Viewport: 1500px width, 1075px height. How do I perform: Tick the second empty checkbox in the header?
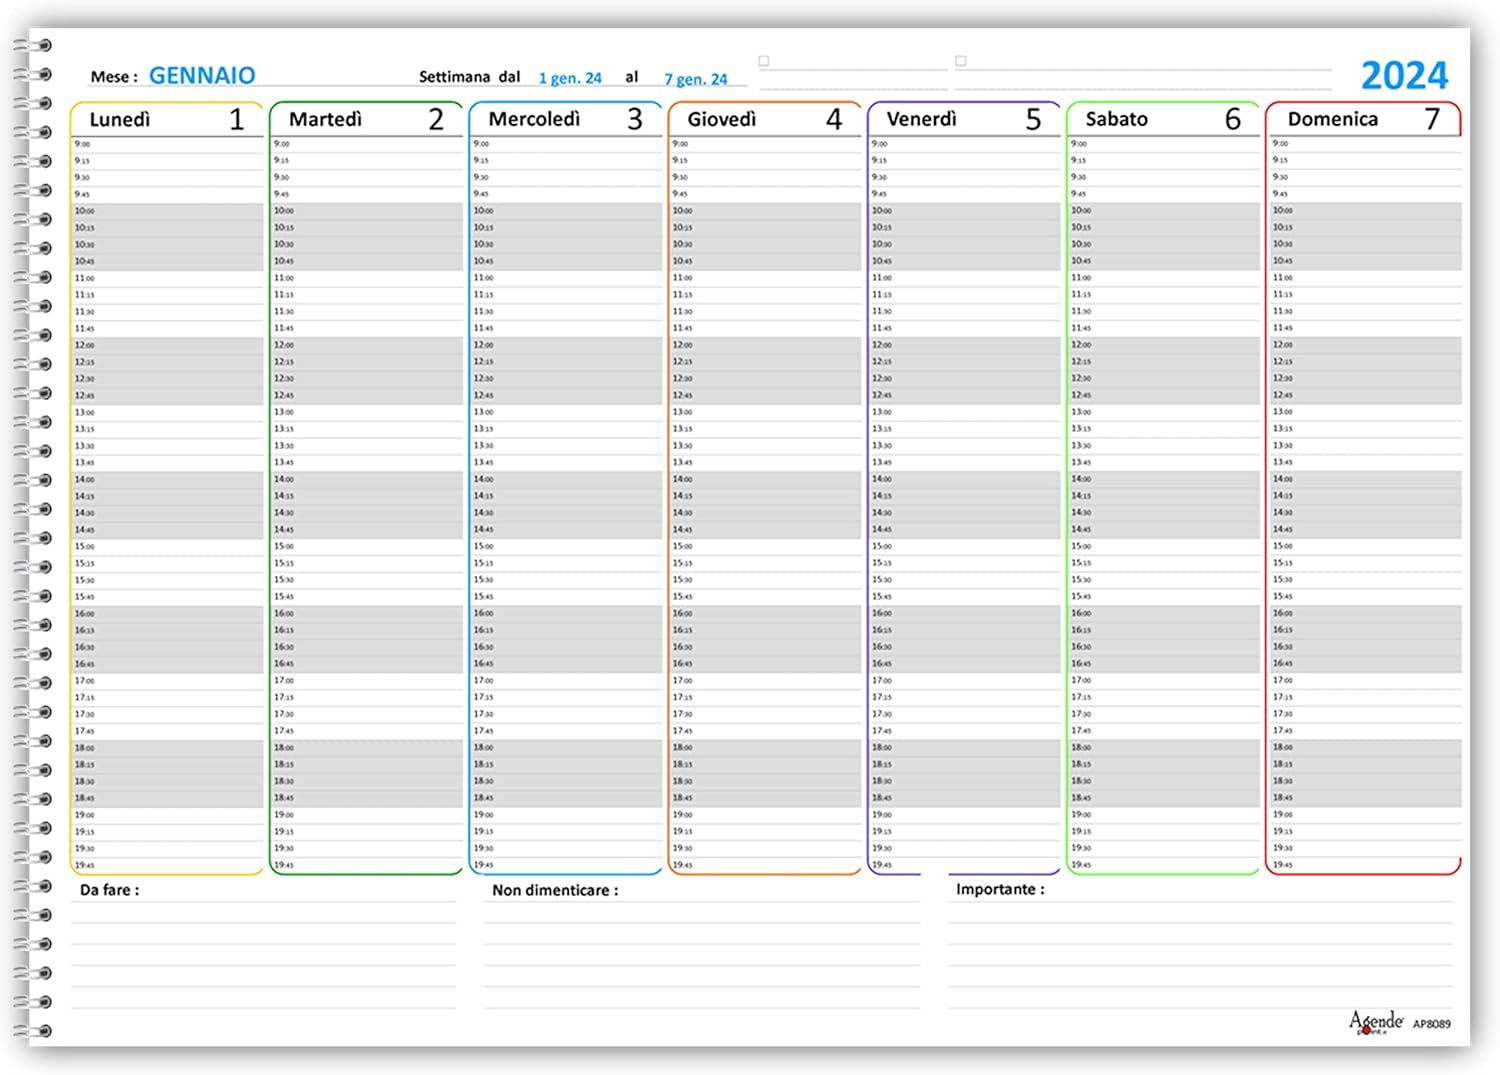pos(961,61)
